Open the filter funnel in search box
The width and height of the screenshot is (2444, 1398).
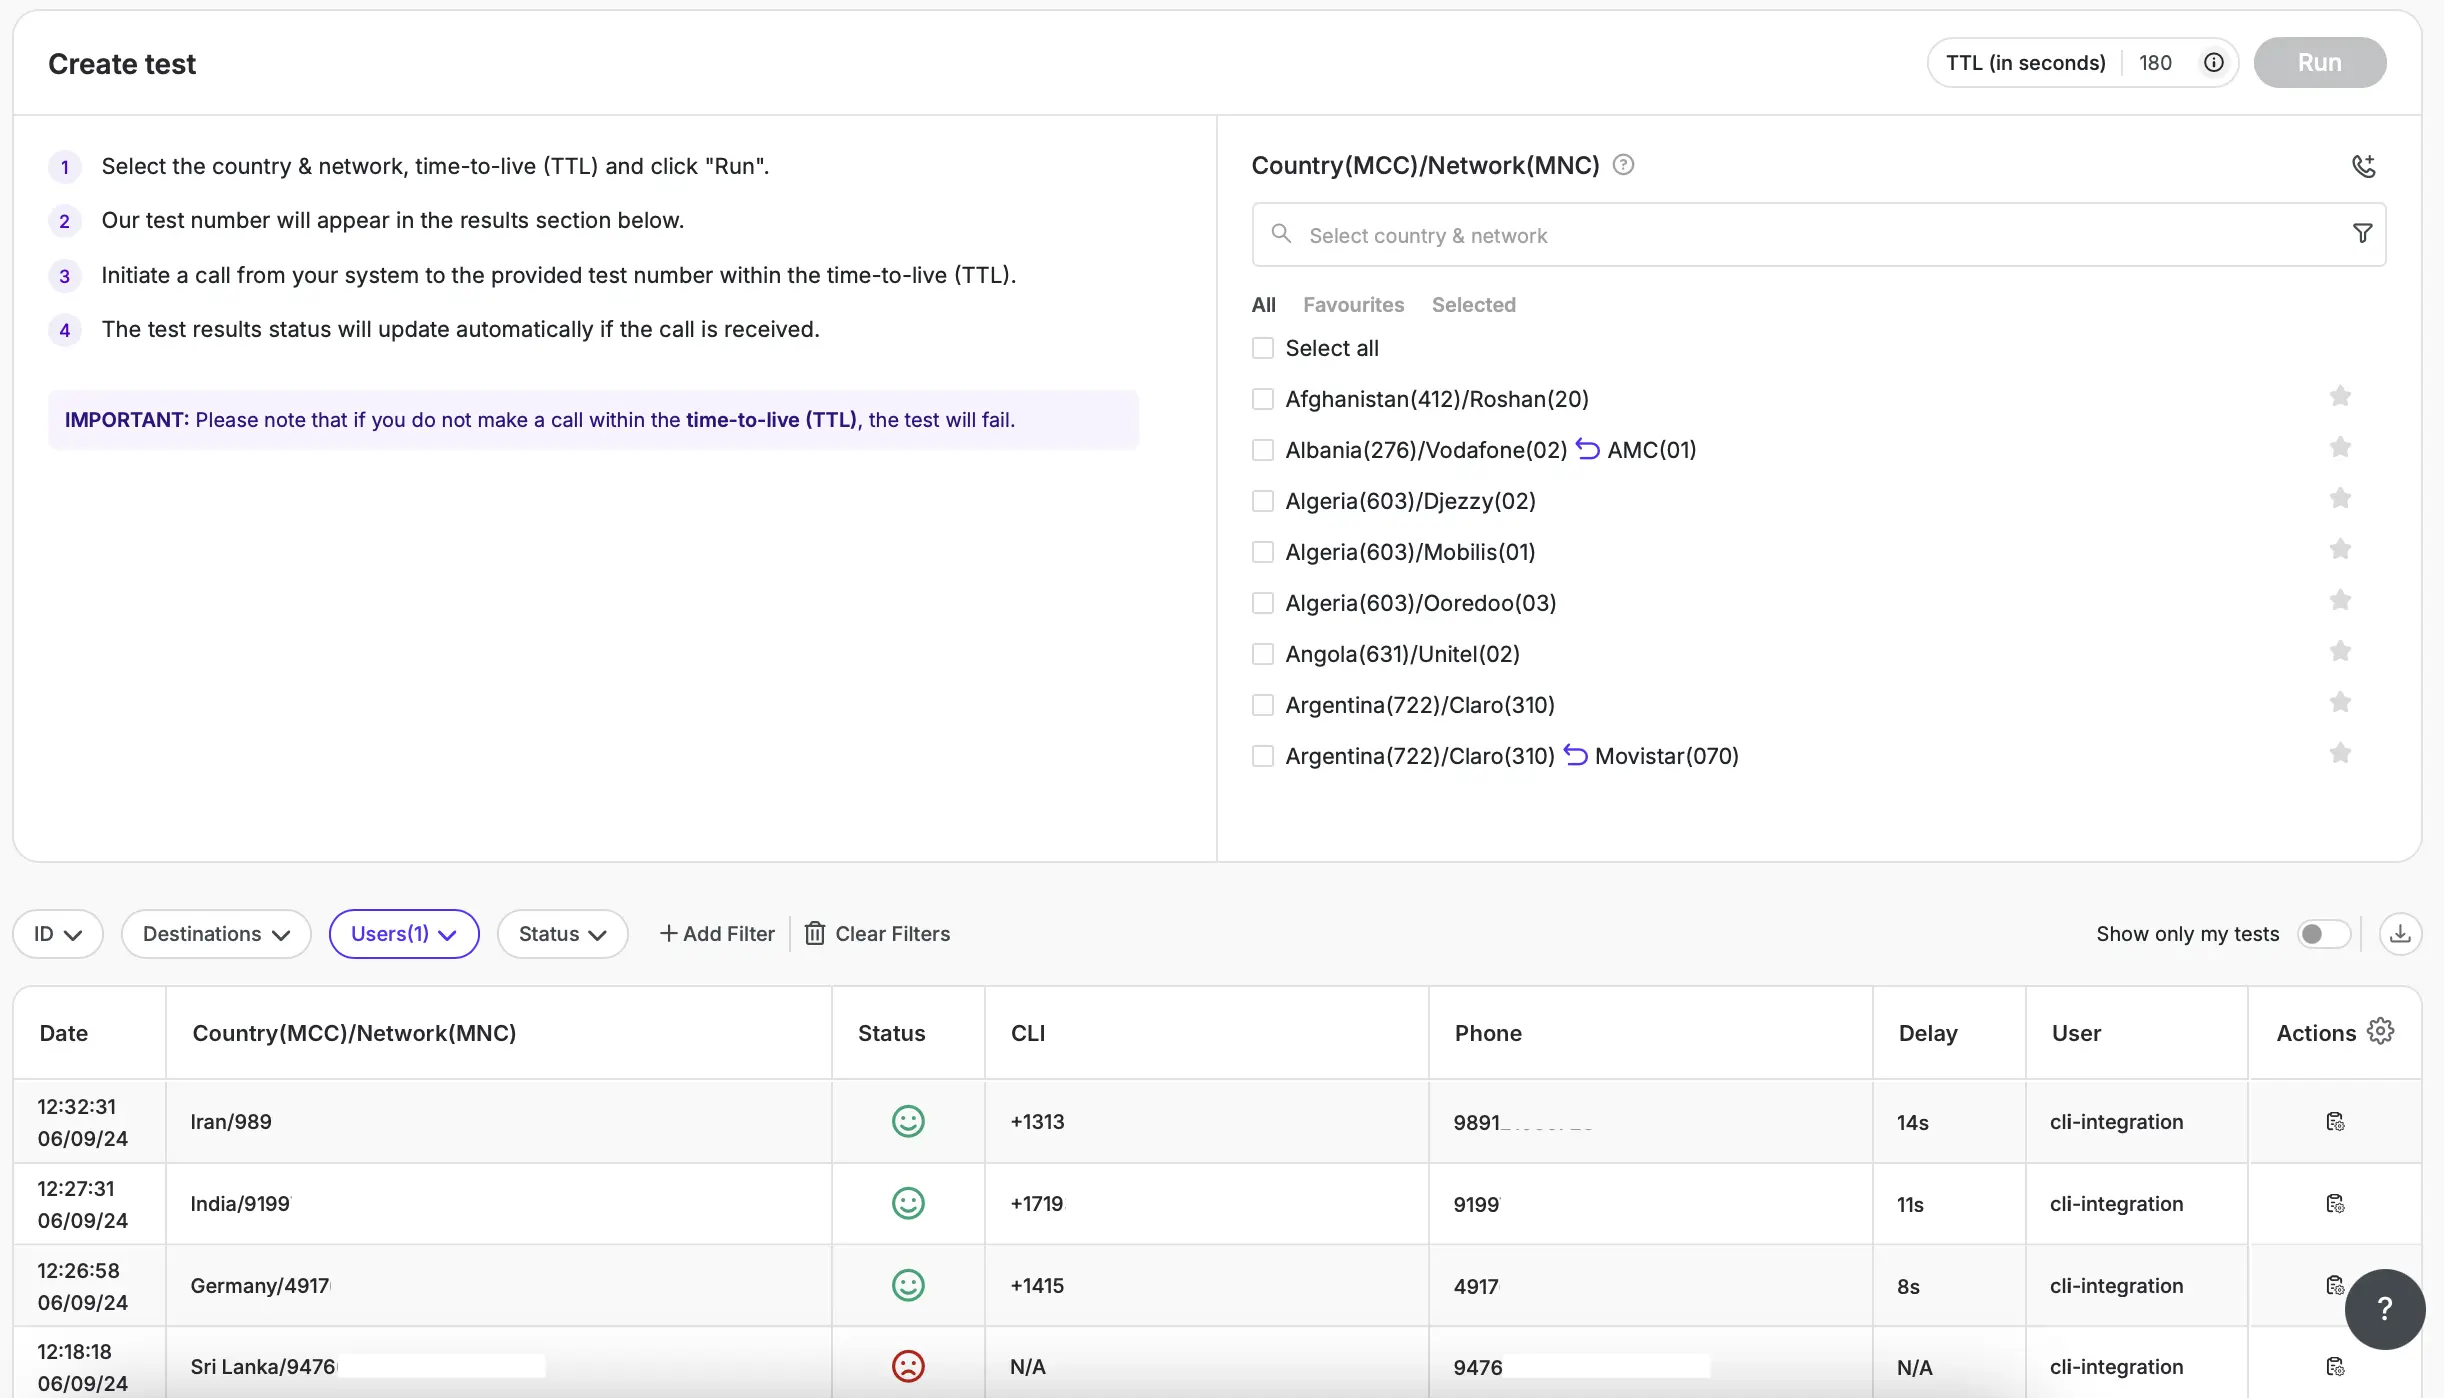click(2362, 233)
